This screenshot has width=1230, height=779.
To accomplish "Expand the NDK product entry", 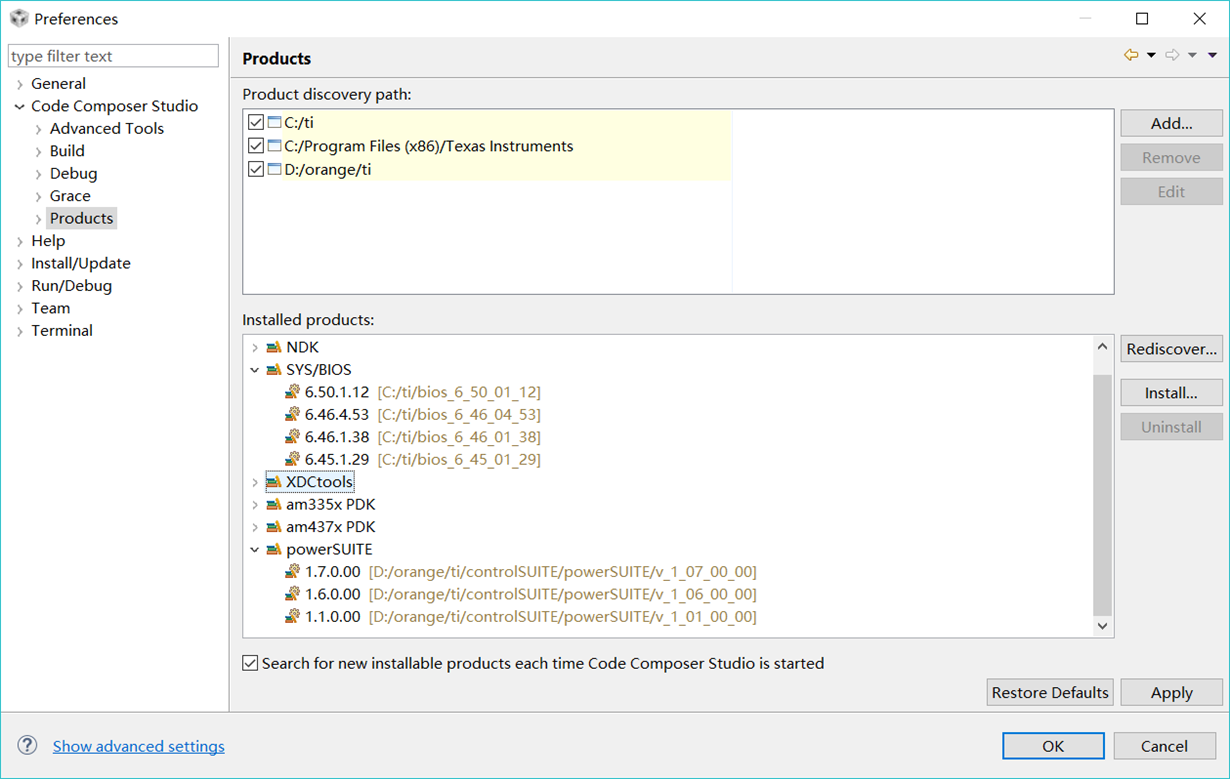I will click(255, 348).
